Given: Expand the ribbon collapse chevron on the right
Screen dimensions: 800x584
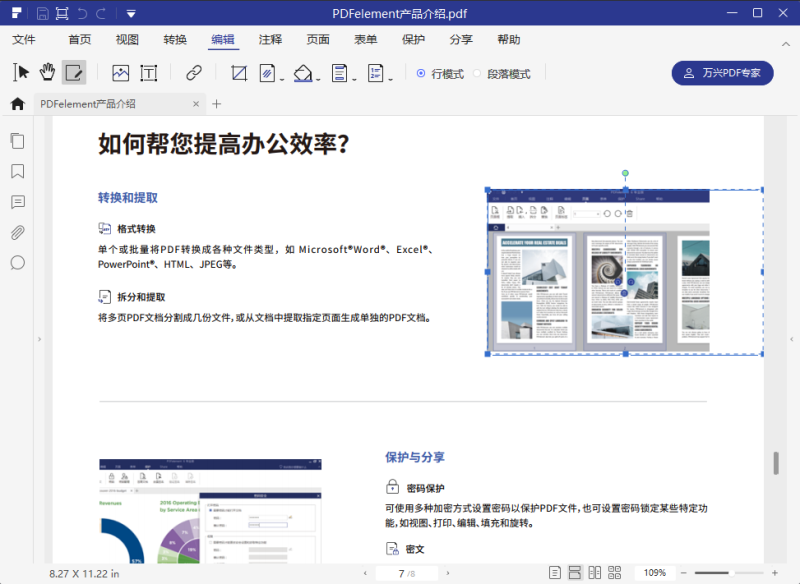Looking at the screenshot, I should (x=786, y=45).
